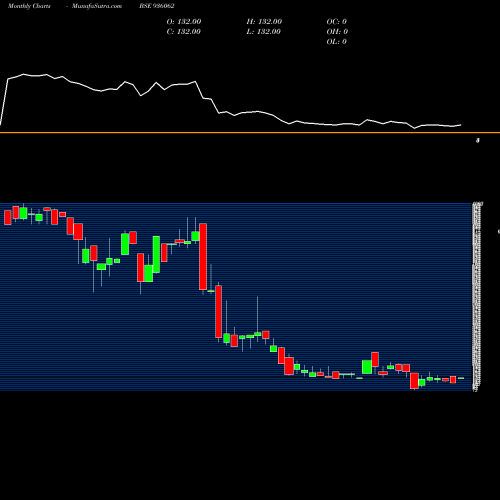Click the high value 'H: 132.00'
The height and width of the screenshot is (500, 500).
[x=264, y=22]
